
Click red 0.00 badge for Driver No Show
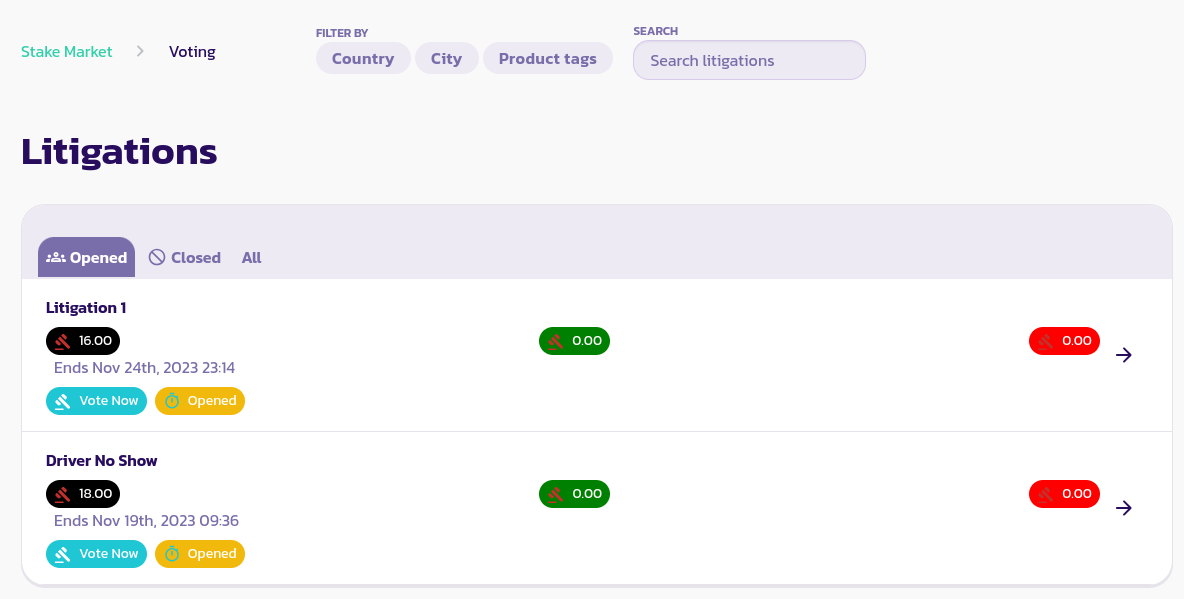click(1064, 494)
